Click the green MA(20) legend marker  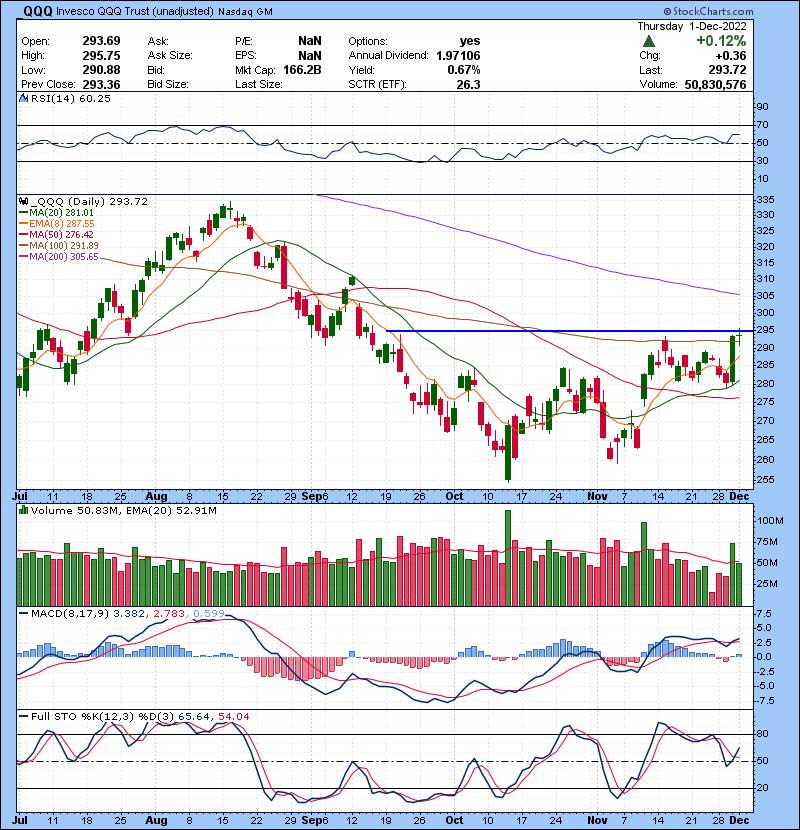click(22, 213)
